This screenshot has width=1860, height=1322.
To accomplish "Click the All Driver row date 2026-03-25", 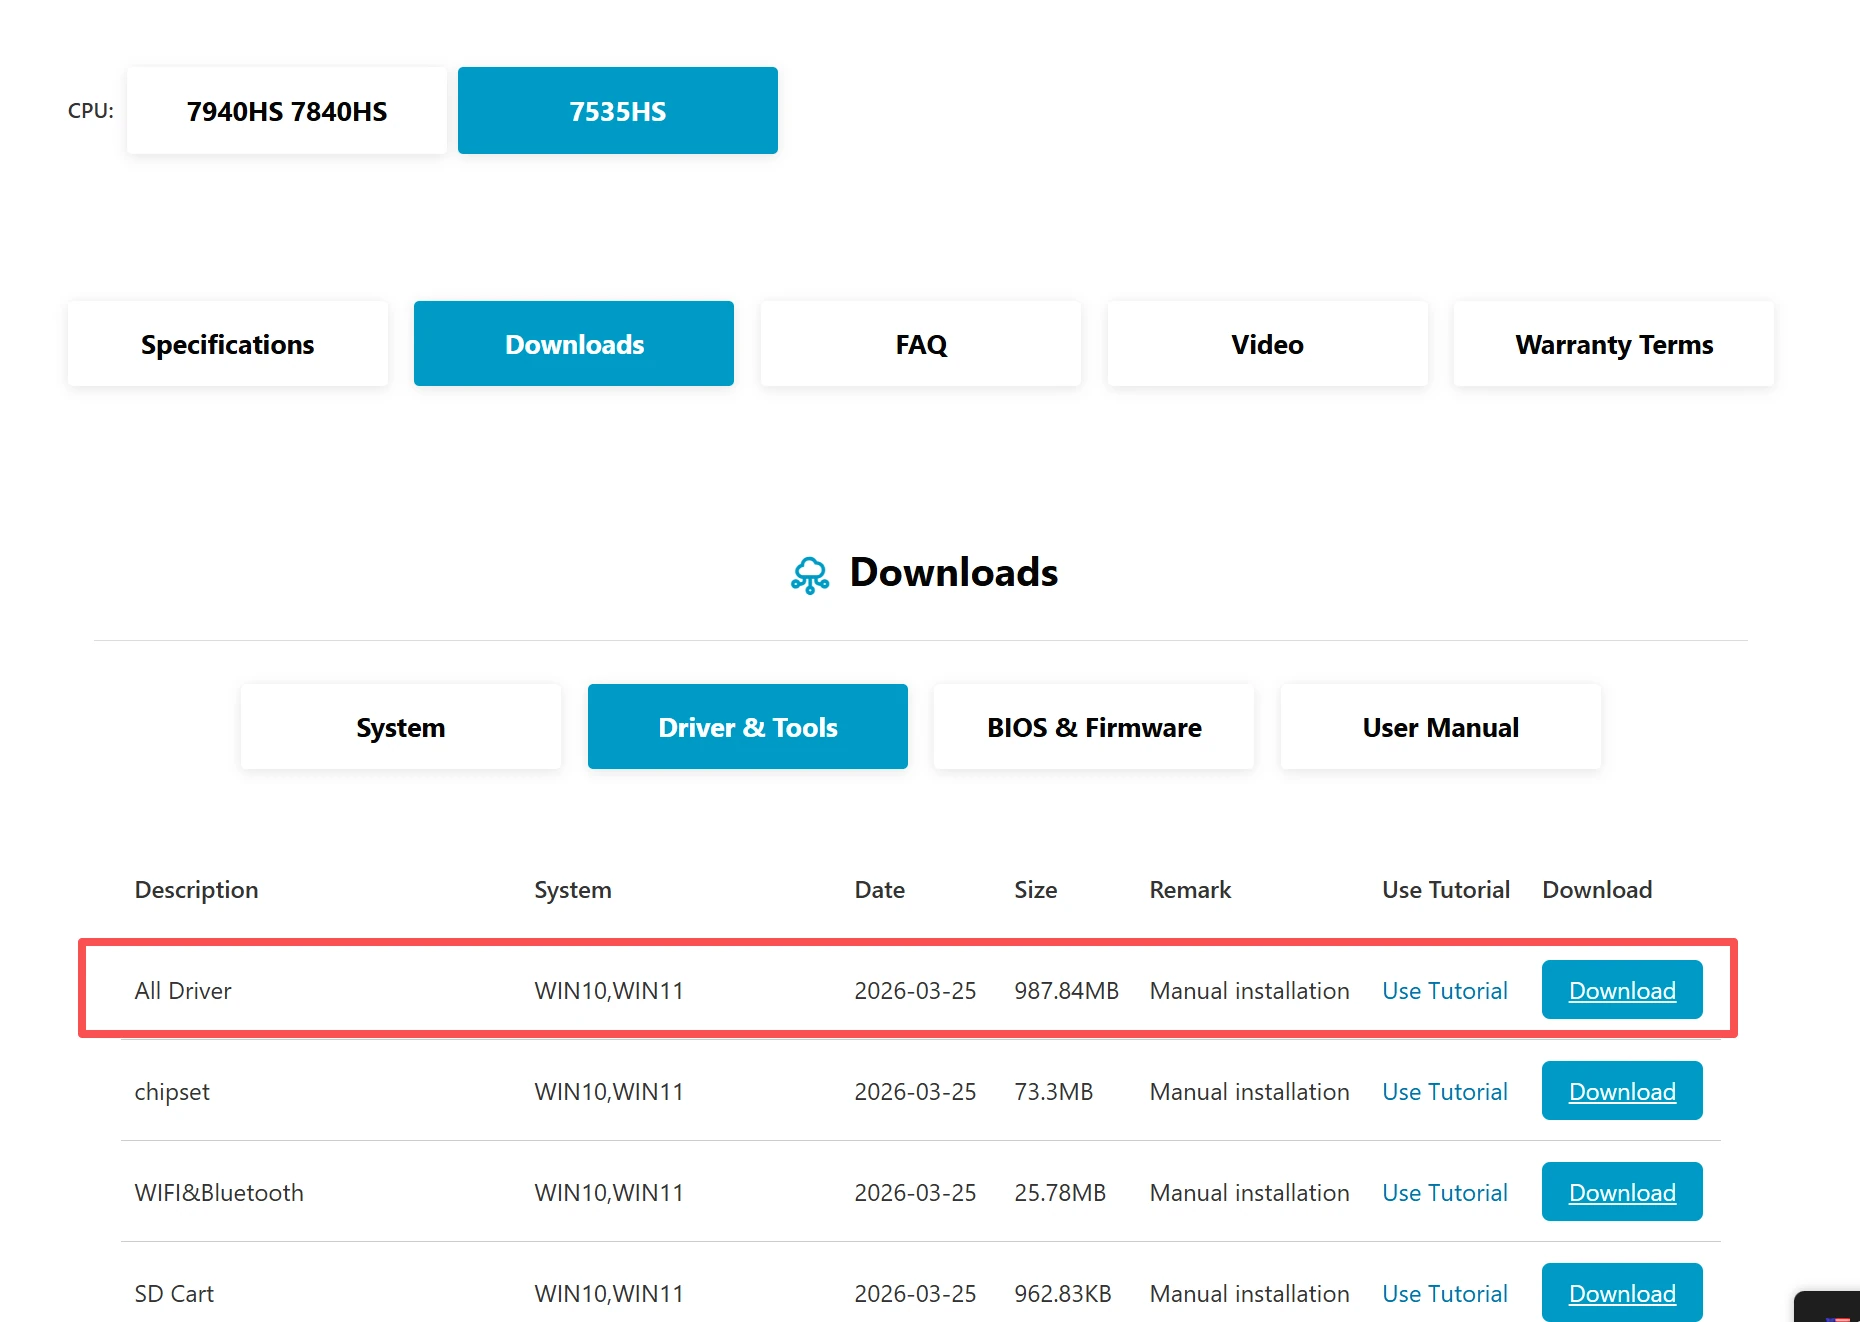I will tap(915, 991).
